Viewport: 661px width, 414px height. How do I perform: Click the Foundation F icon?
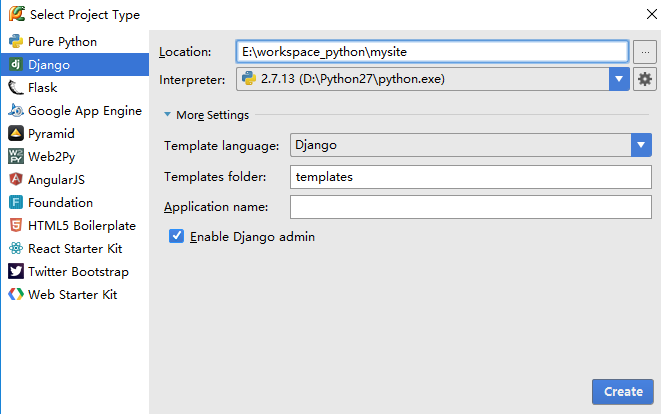pyautogui.click(x=16, y=202)
